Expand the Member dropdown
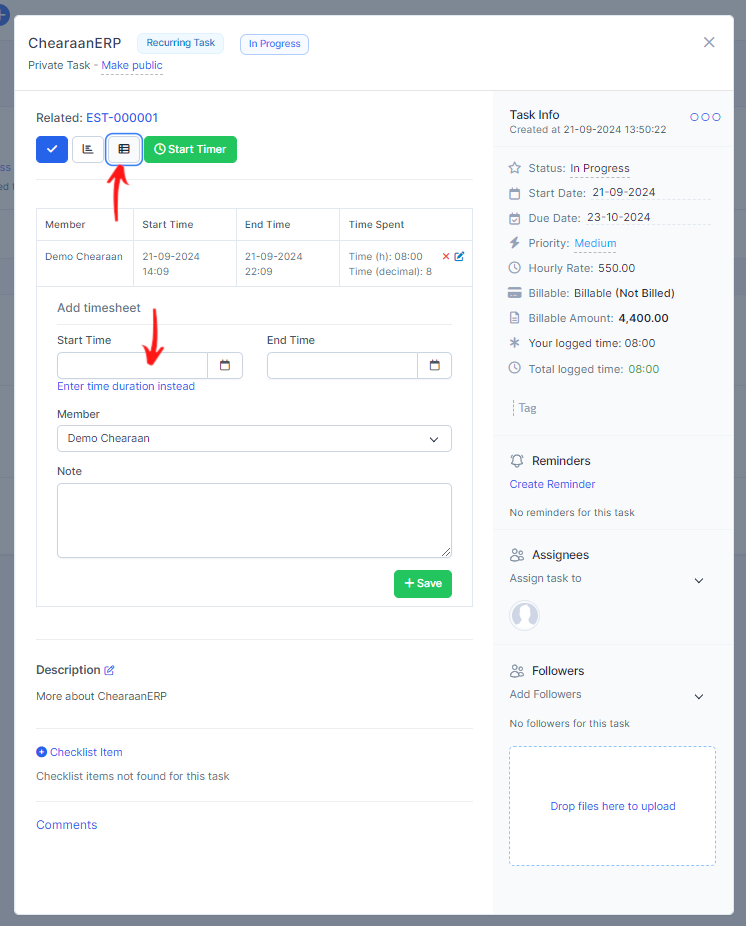746x926 pixels. pos(254,439)
